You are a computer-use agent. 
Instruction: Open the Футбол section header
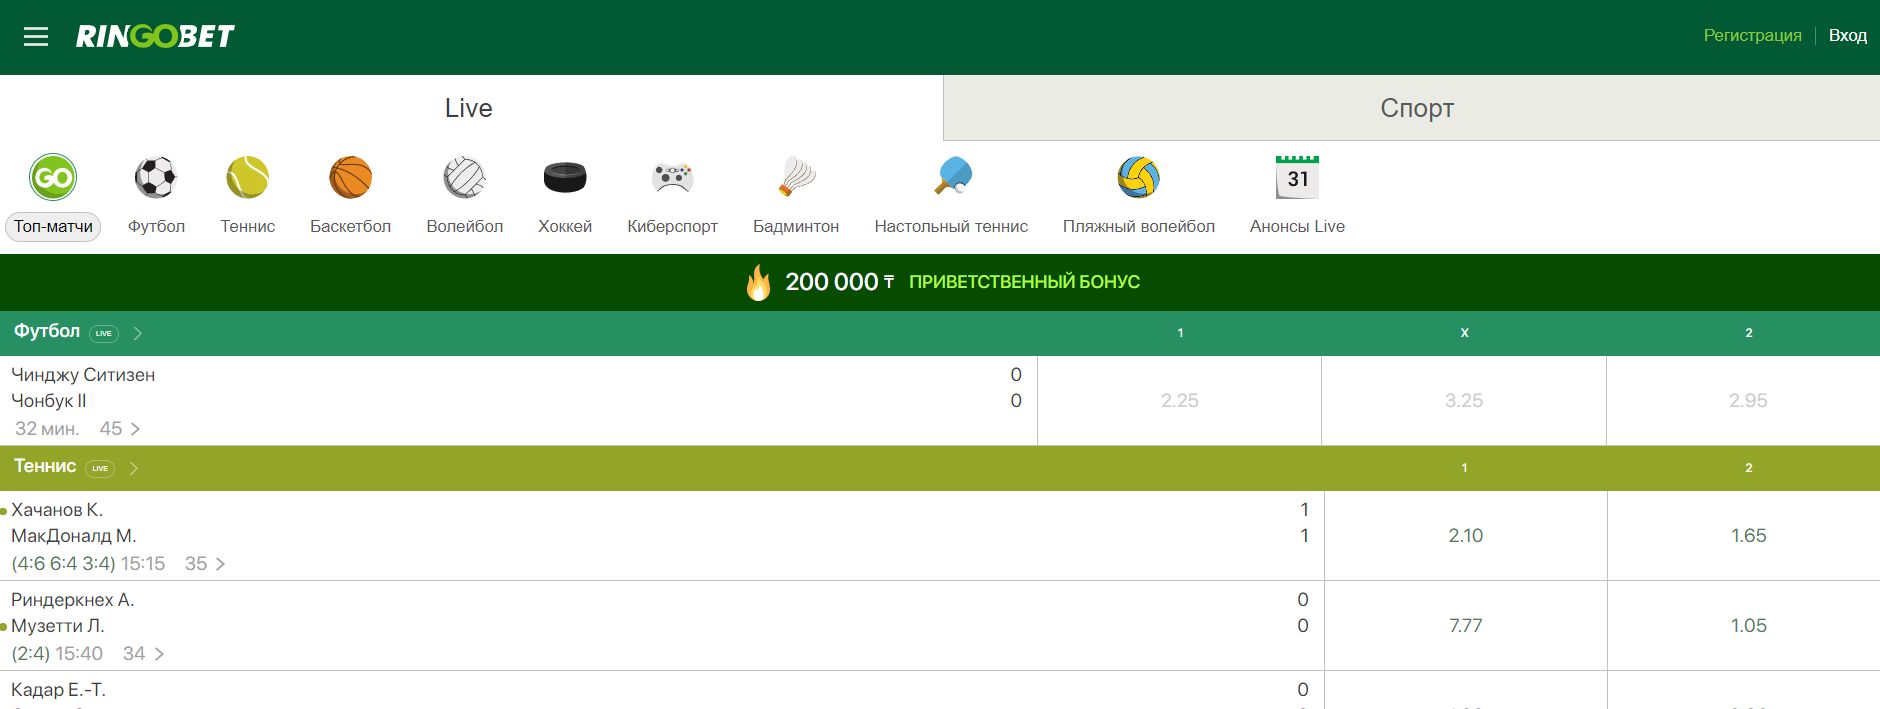click(x=47, y=331)
